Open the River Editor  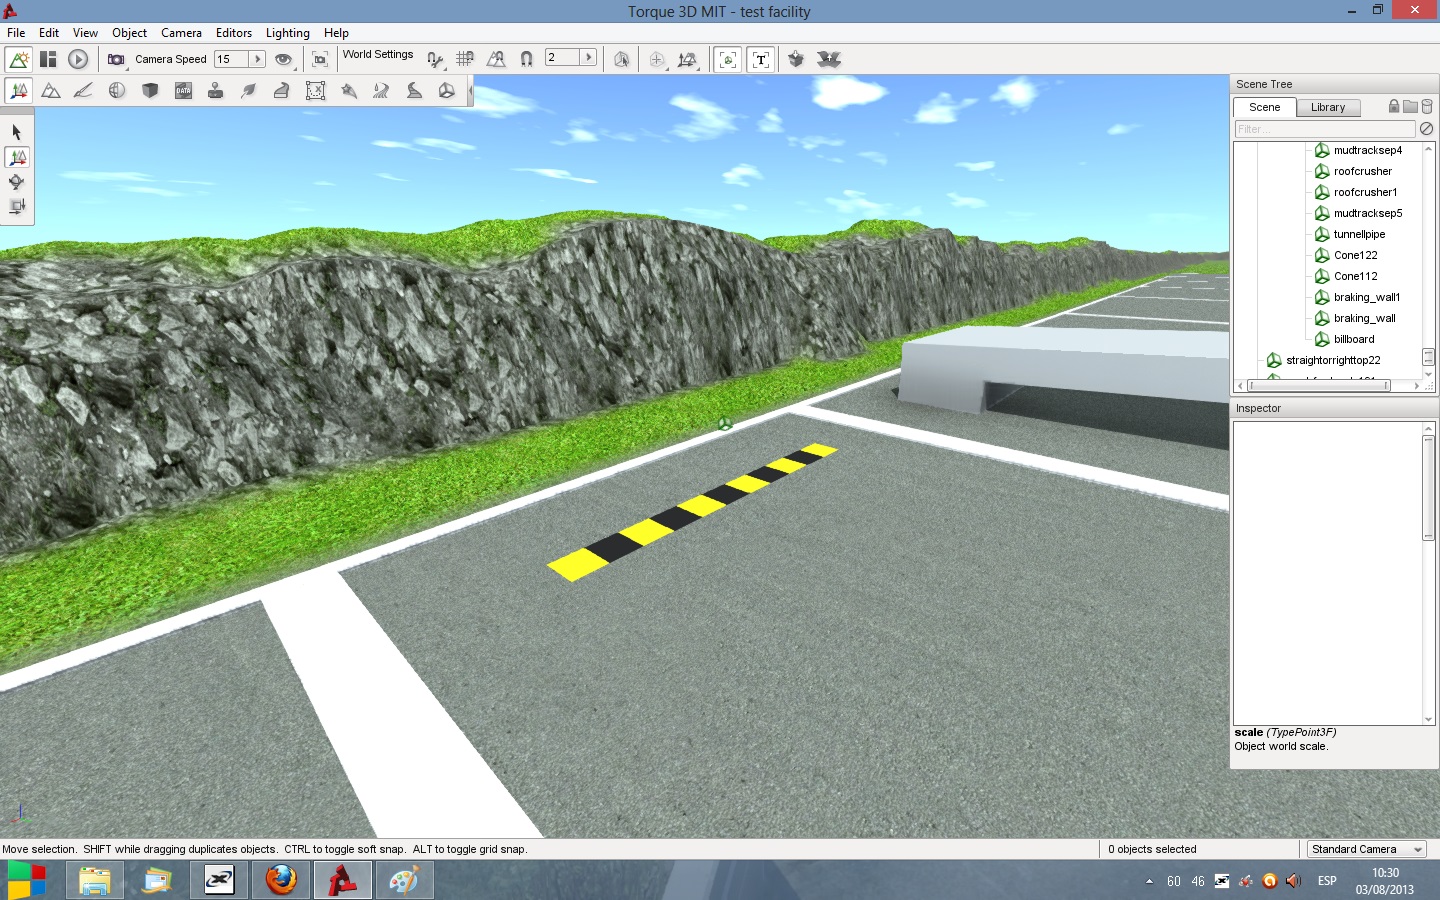click(381, 91)
